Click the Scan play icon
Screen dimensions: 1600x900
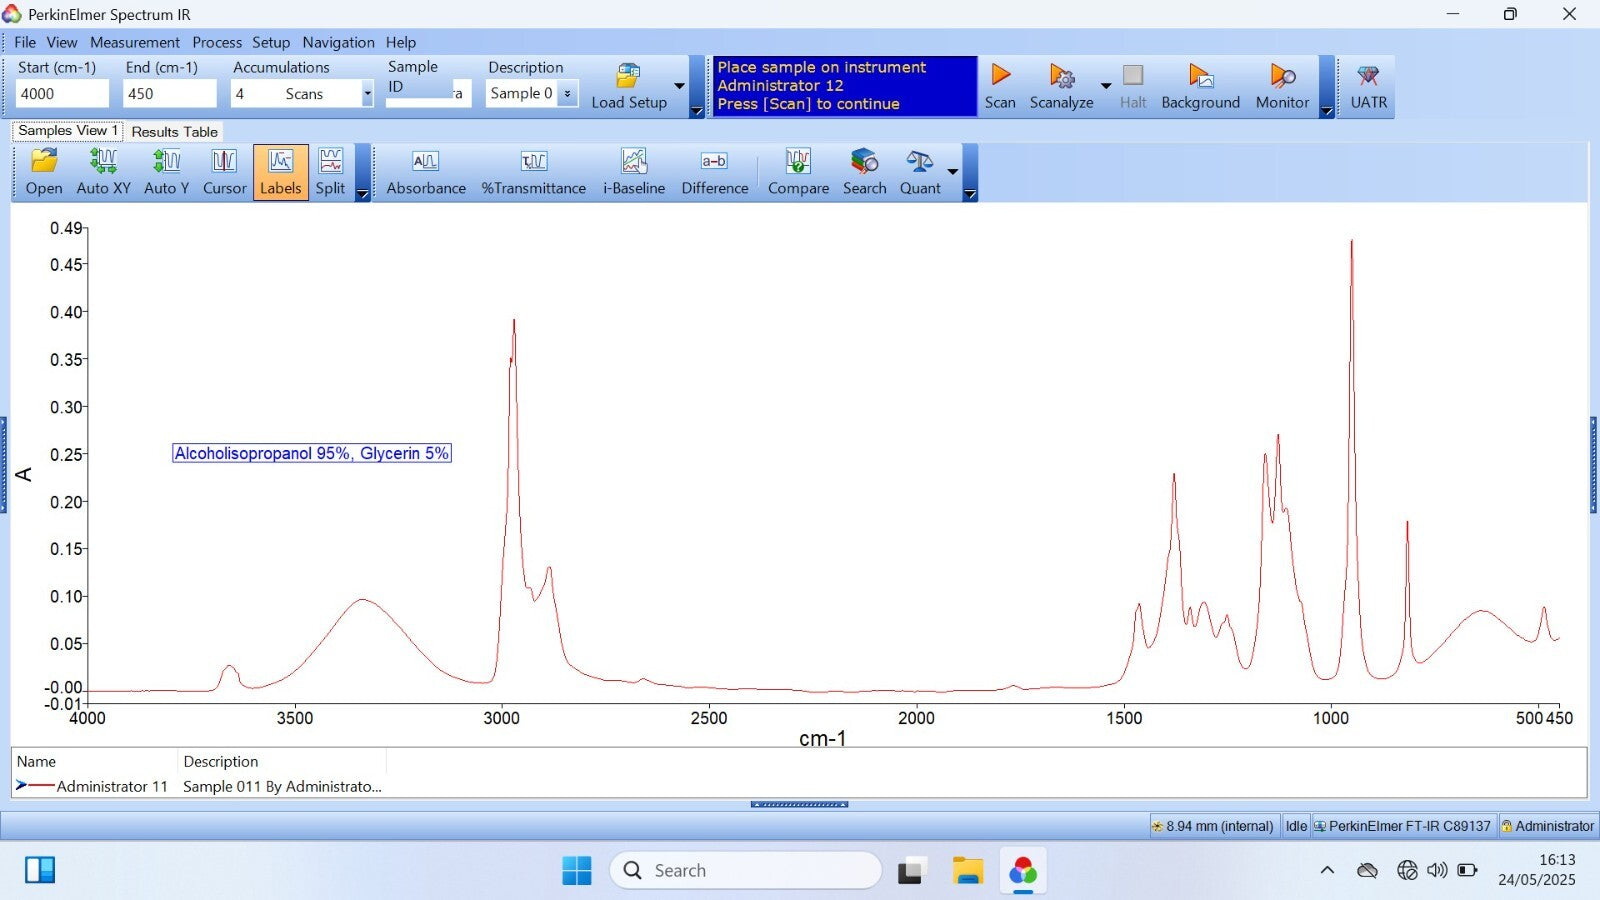(1000, 77)
